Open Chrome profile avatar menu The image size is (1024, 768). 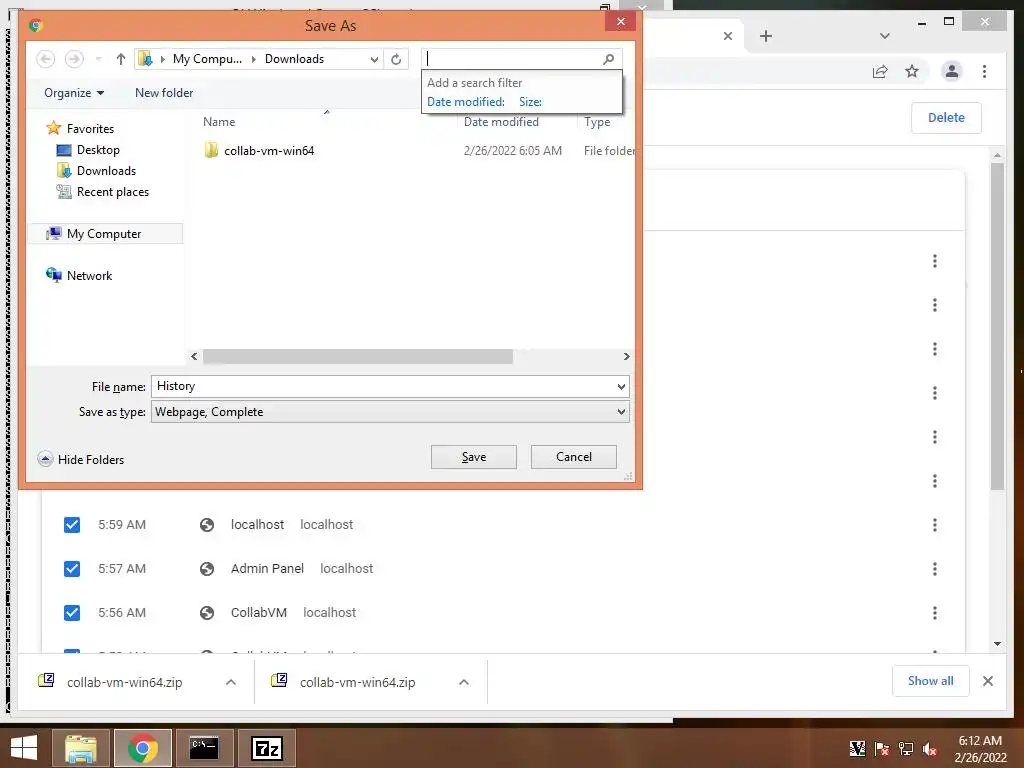952,71
